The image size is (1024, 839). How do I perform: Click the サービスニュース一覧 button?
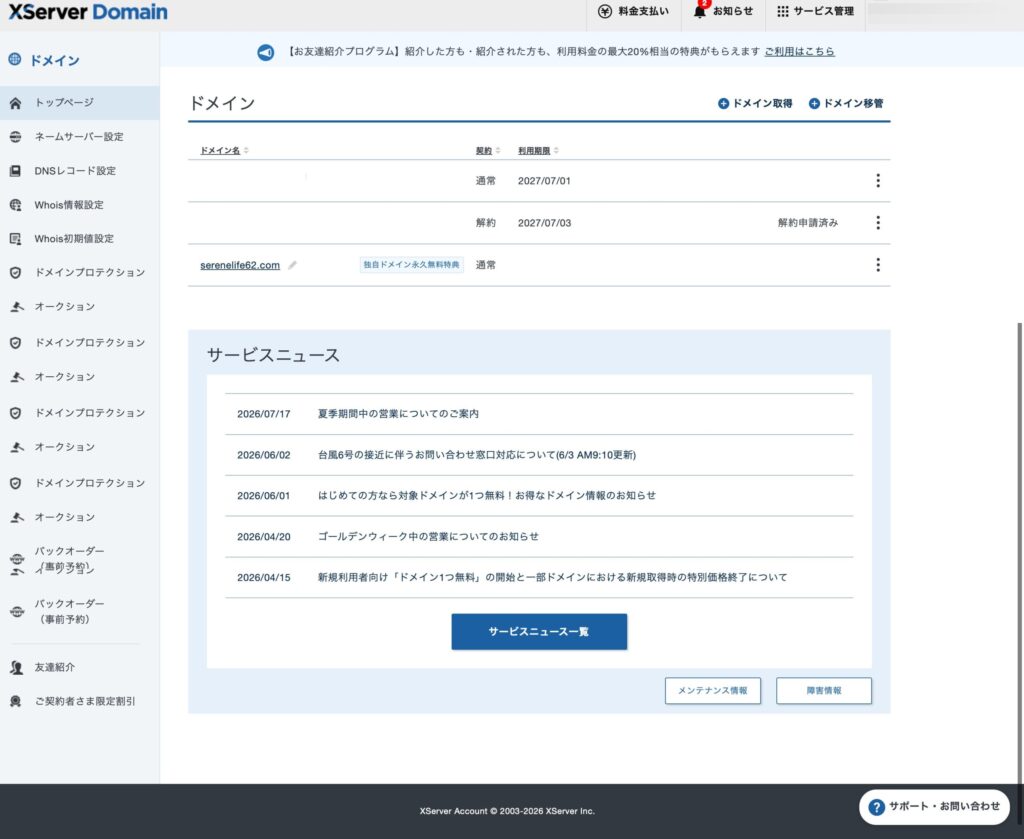(x=539, y=631)
